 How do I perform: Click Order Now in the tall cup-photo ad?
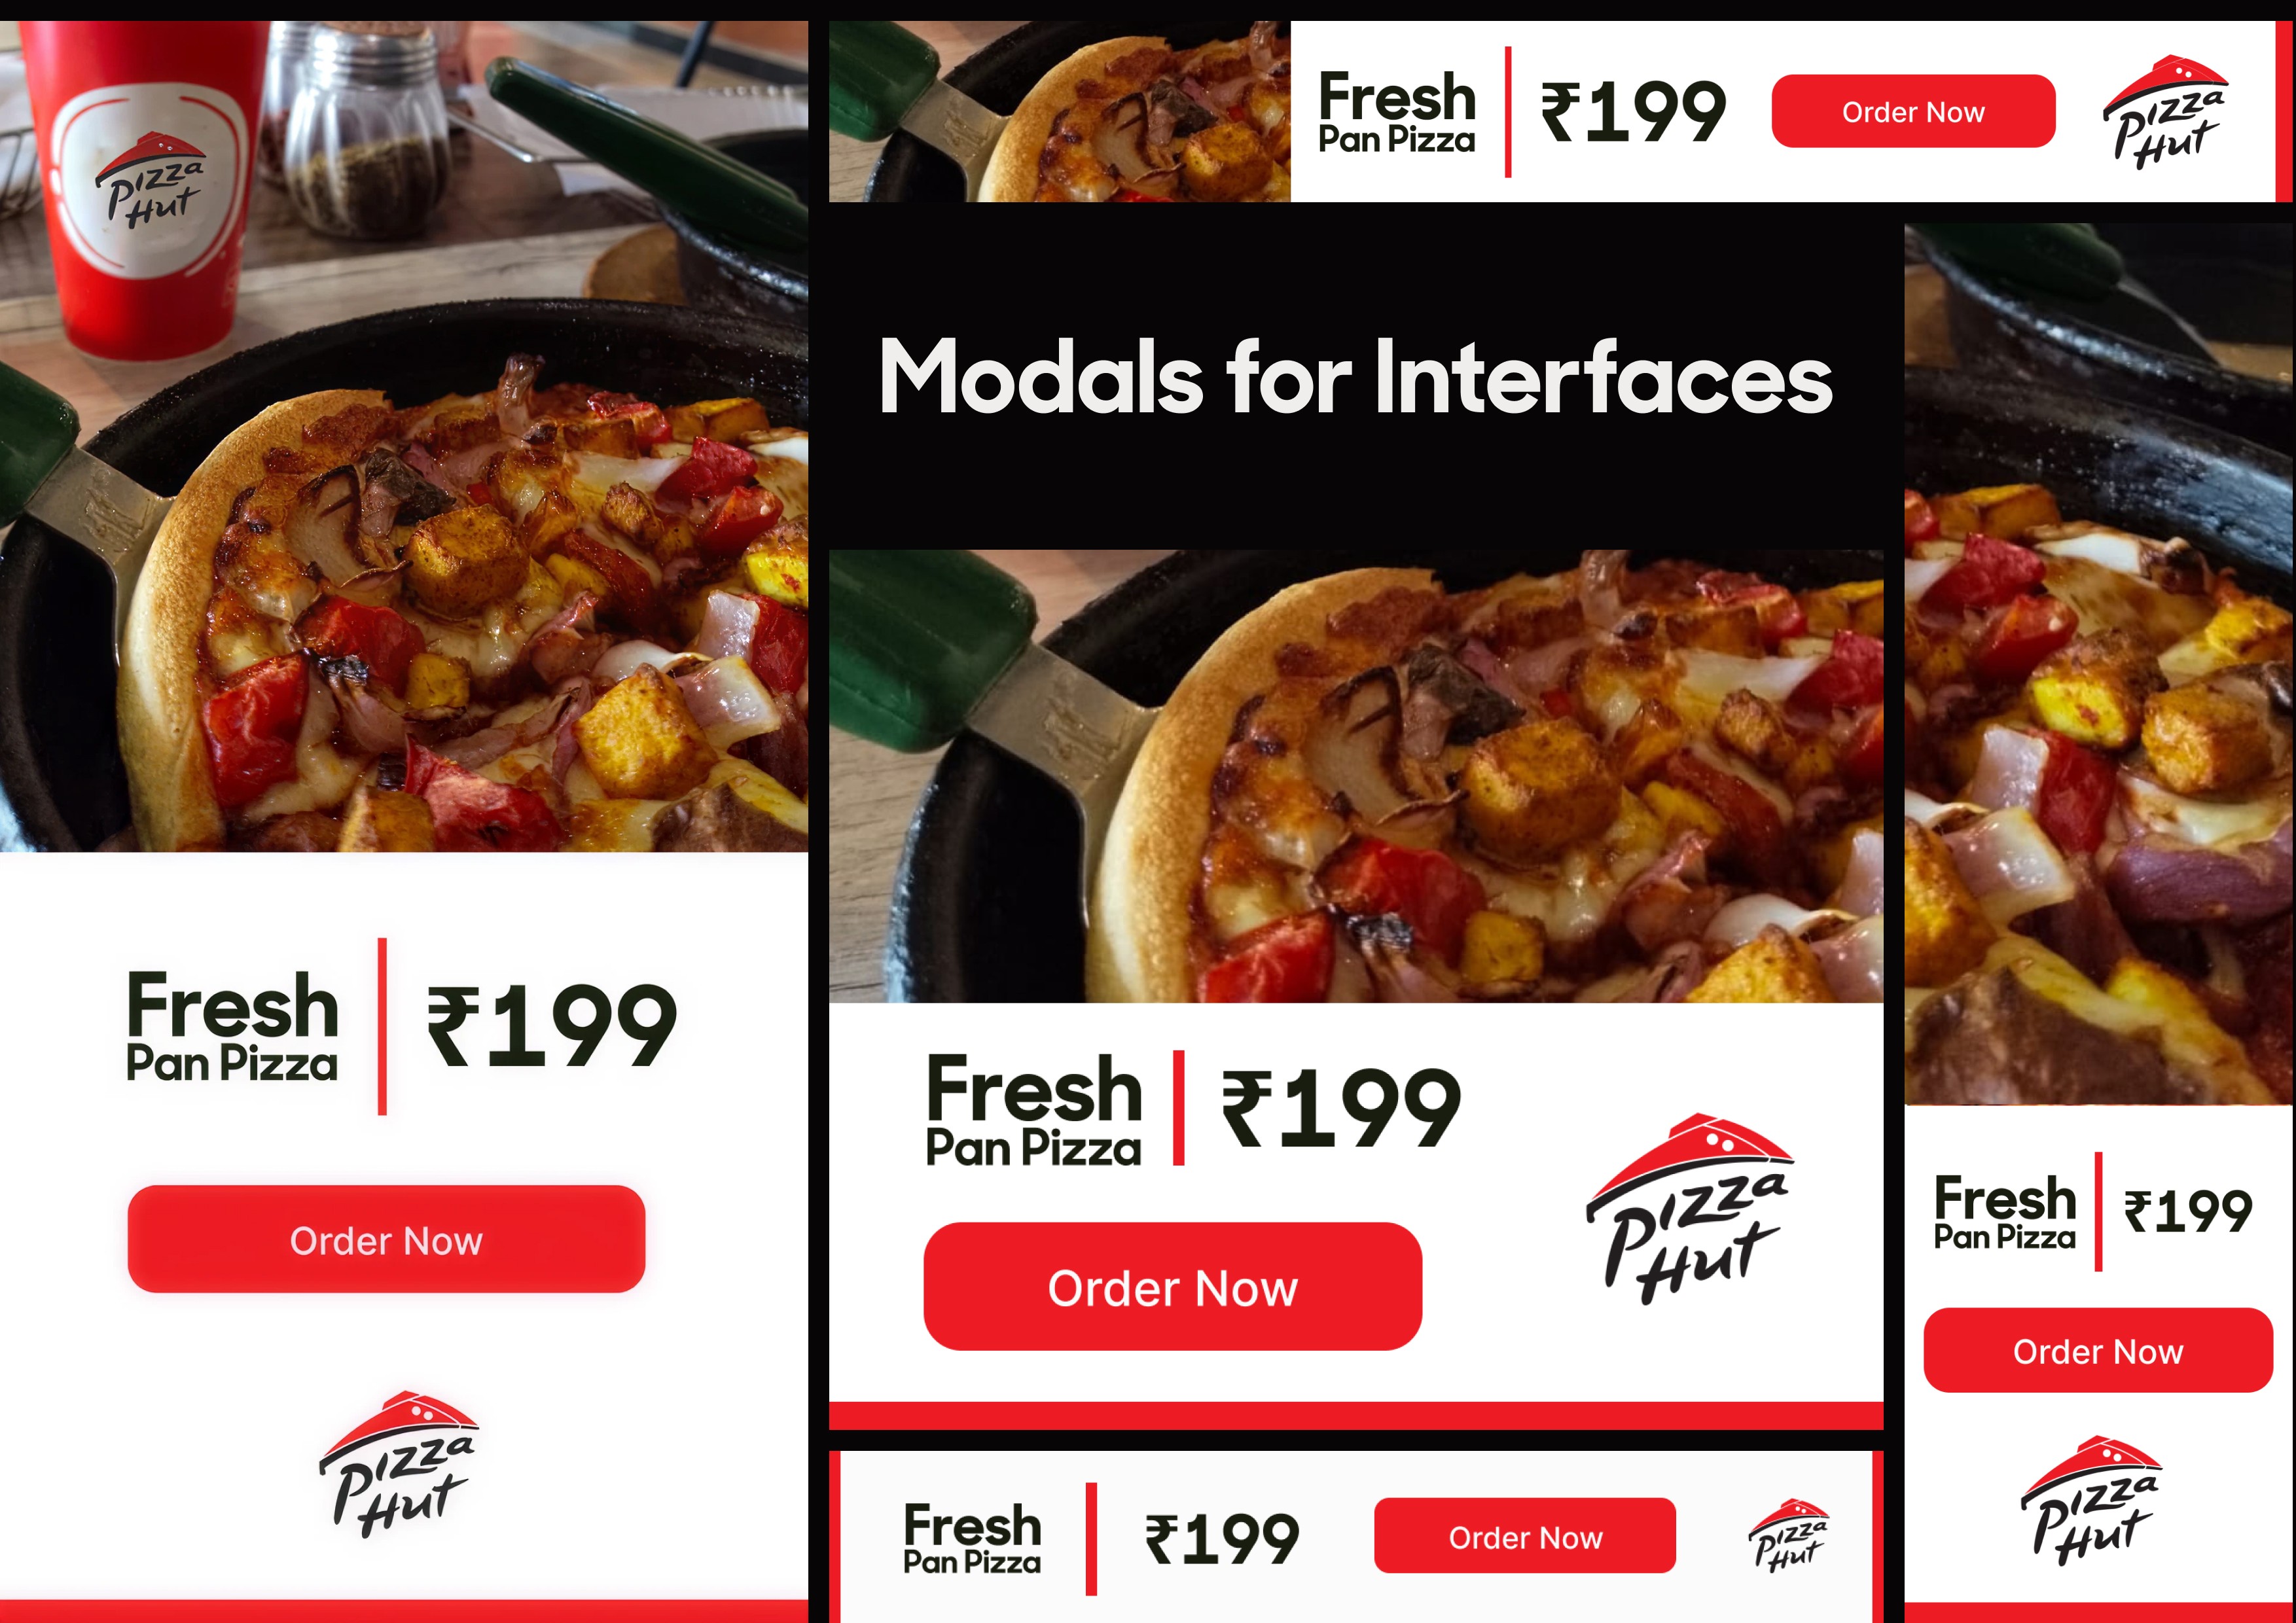pyautogui.click(x=386, y=1239)
